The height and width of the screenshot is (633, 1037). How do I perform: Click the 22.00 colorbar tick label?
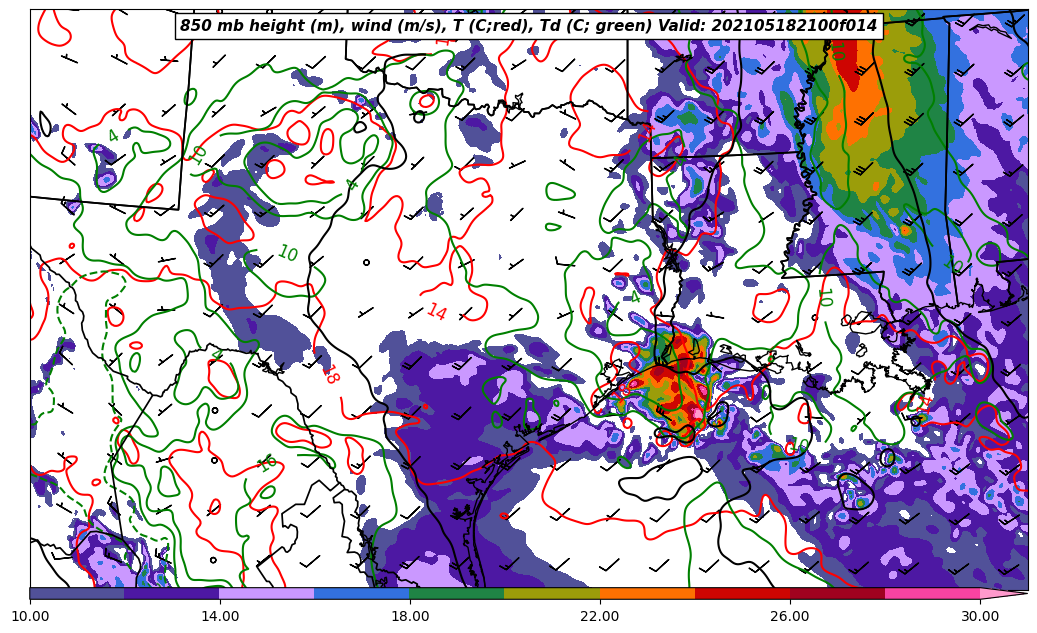[600, 616]
